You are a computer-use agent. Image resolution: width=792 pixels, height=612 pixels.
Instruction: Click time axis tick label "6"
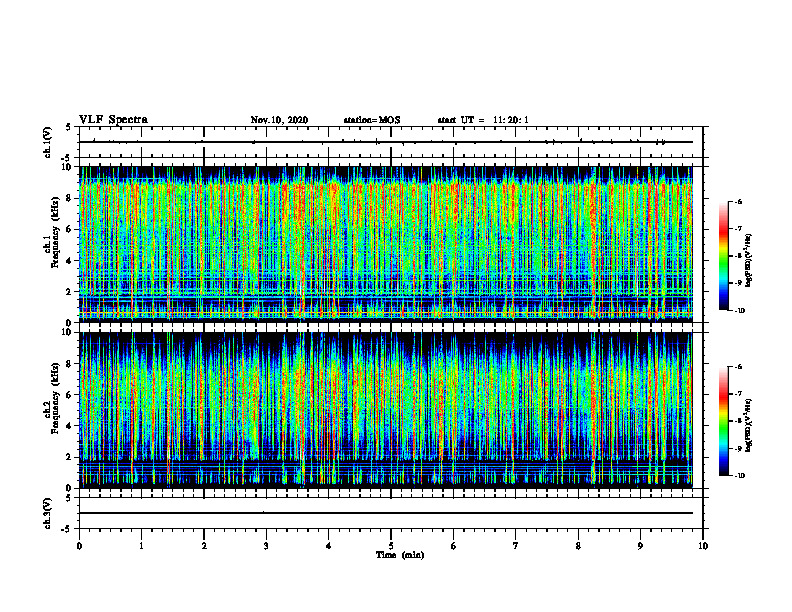[x=453, y=546]
